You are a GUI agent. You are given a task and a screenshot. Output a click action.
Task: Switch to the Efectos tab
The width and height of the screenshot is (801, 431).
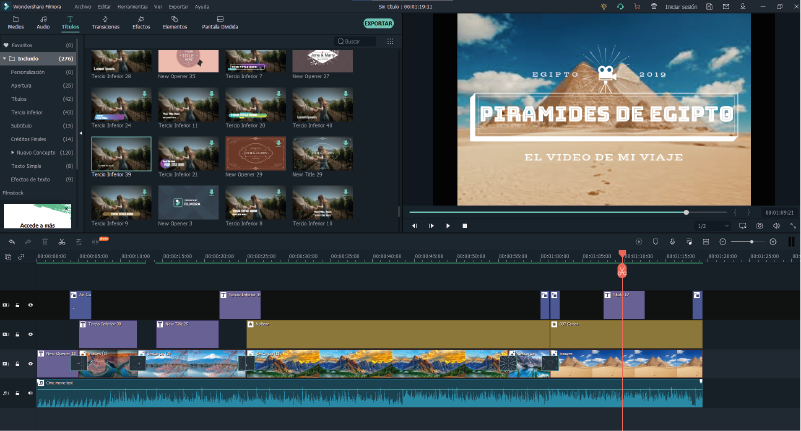click(141, 22)
